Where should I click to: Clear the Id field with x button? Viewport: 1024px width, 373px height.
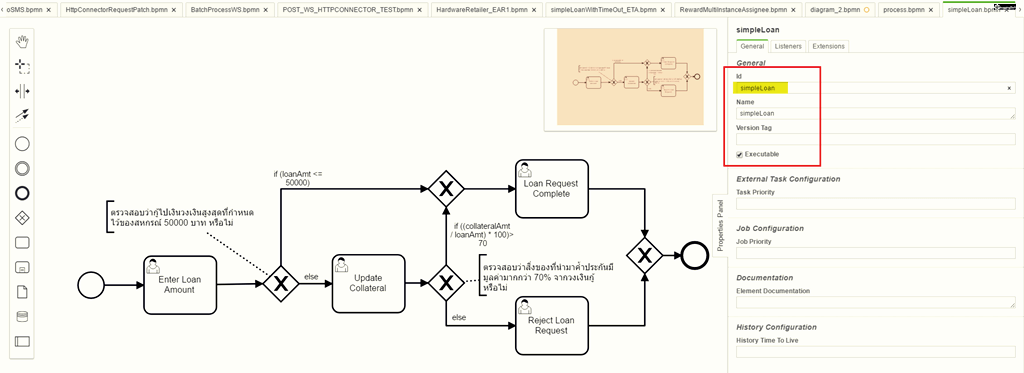coord(1009,88)
